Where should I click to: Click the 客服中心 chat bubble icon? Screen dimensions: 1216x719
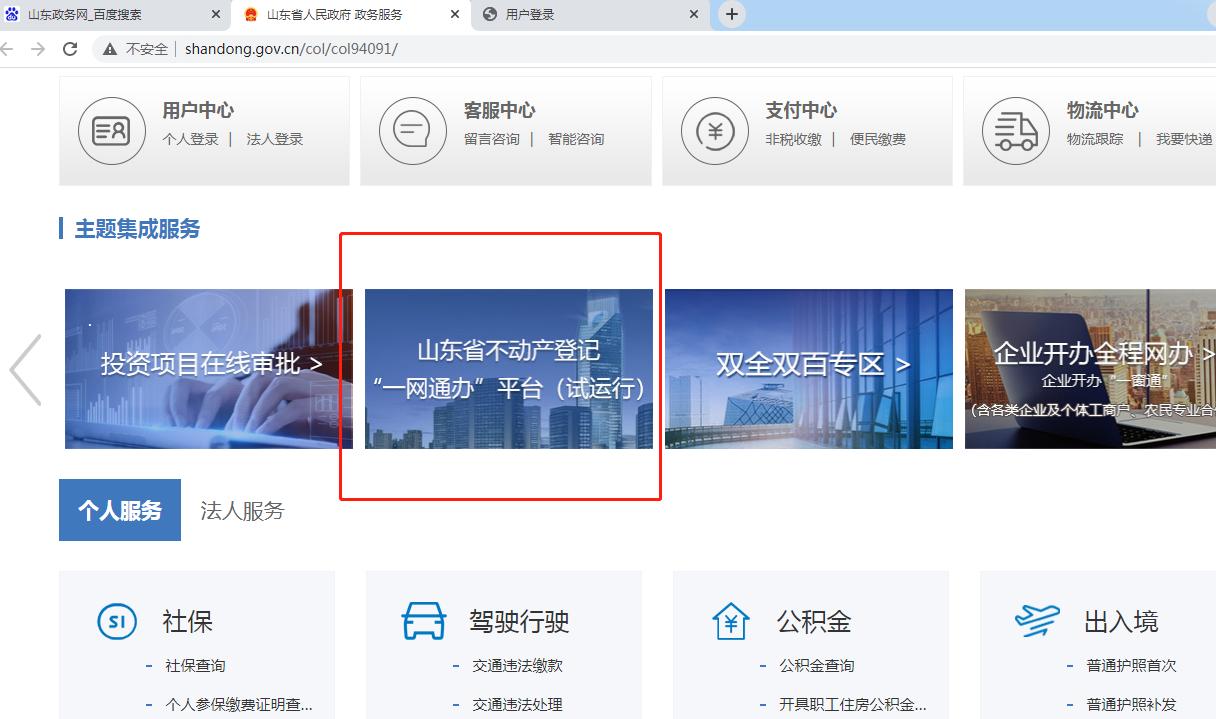(414, 130)
